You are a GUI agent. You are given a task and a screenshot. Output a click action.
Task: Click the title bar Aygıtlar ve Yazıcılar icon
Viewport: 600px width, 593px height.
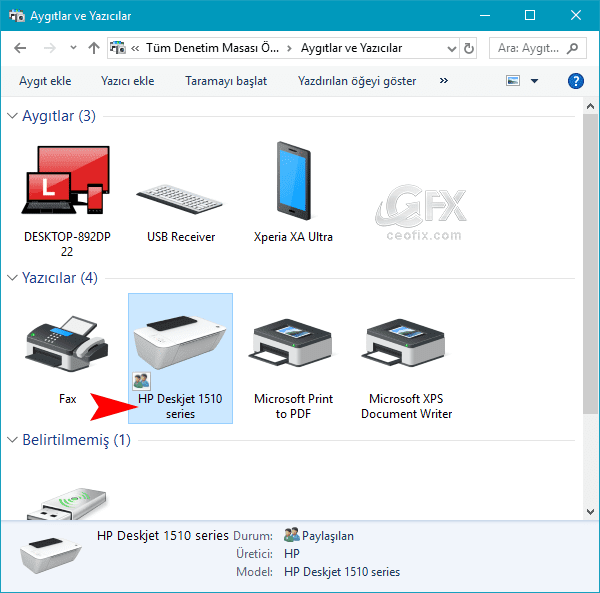[17, 16]
